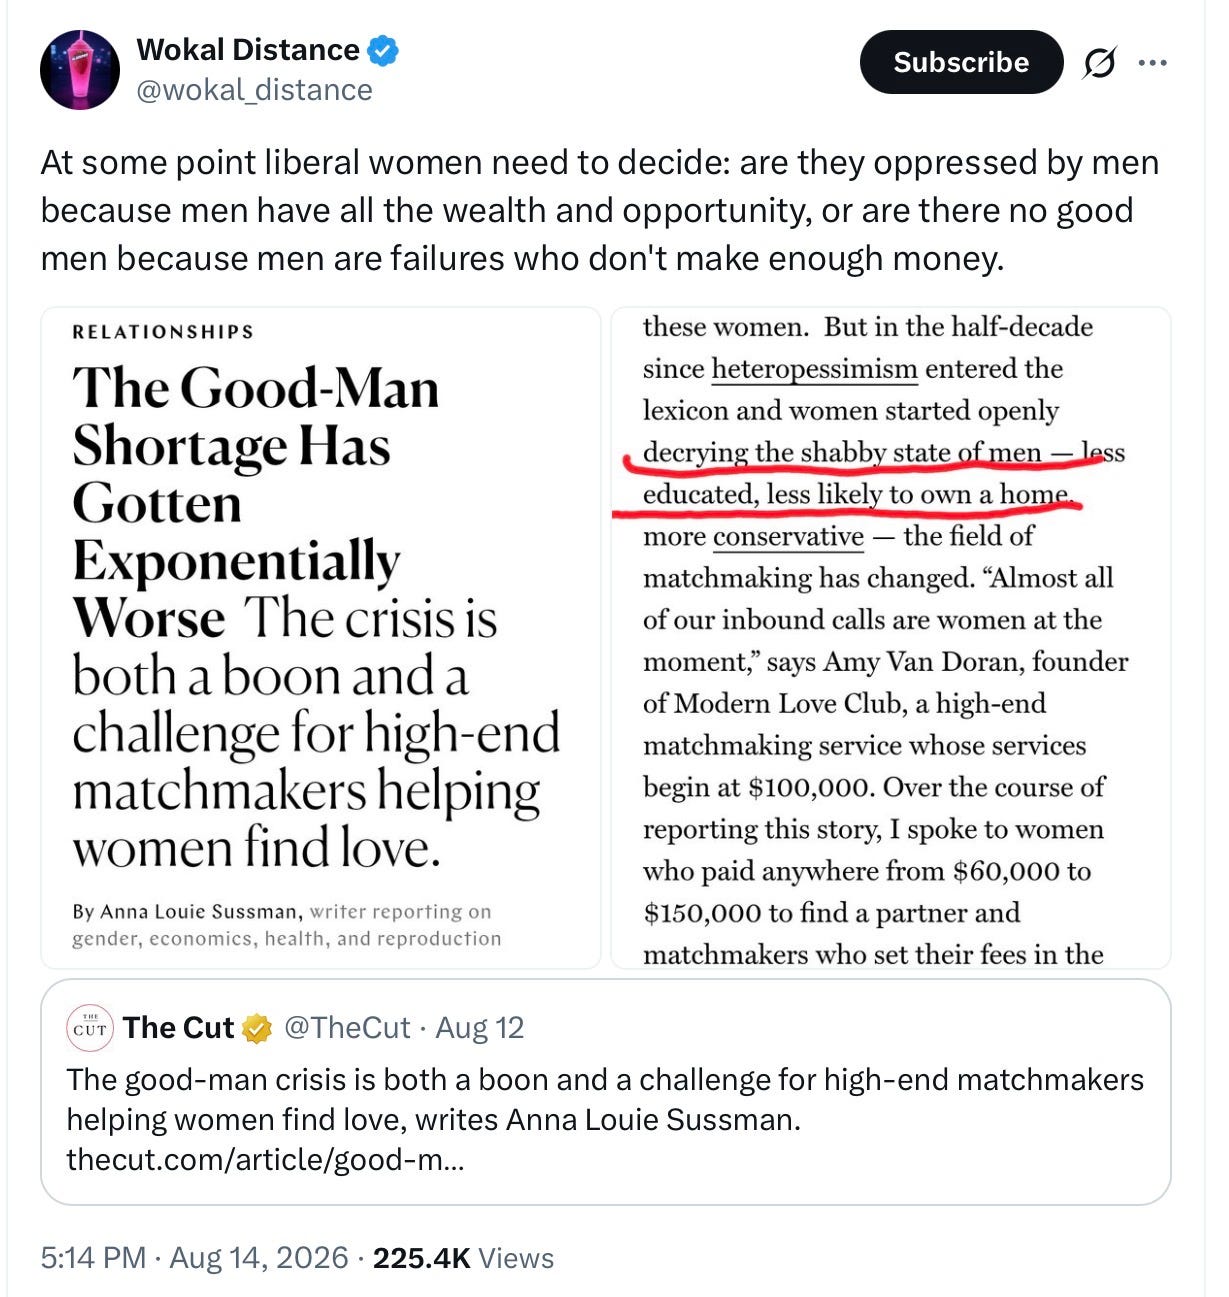The height and width of the screenshot is (1297, 1229).
Task: Open The Good-Man Shortage headline image
Action: coord(320,638)
